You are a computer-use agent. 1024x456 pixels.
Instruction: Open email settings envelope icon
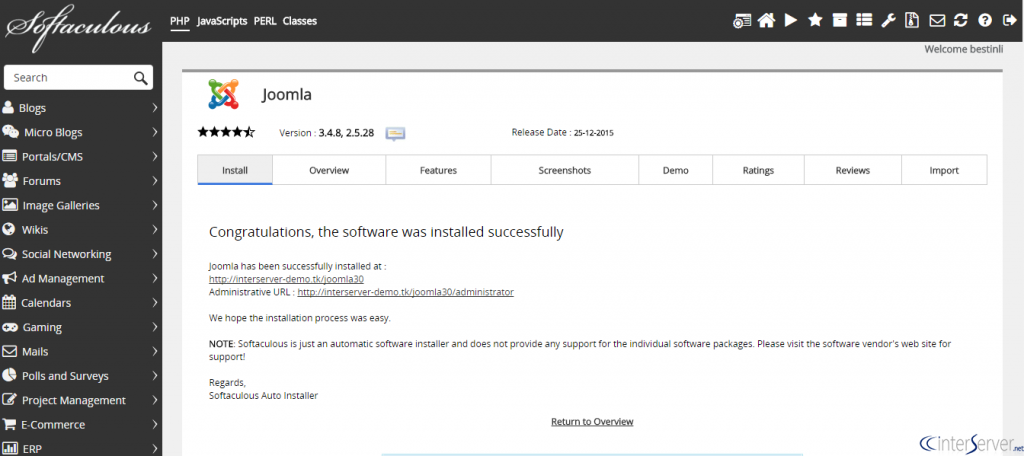tap(937, 21)
